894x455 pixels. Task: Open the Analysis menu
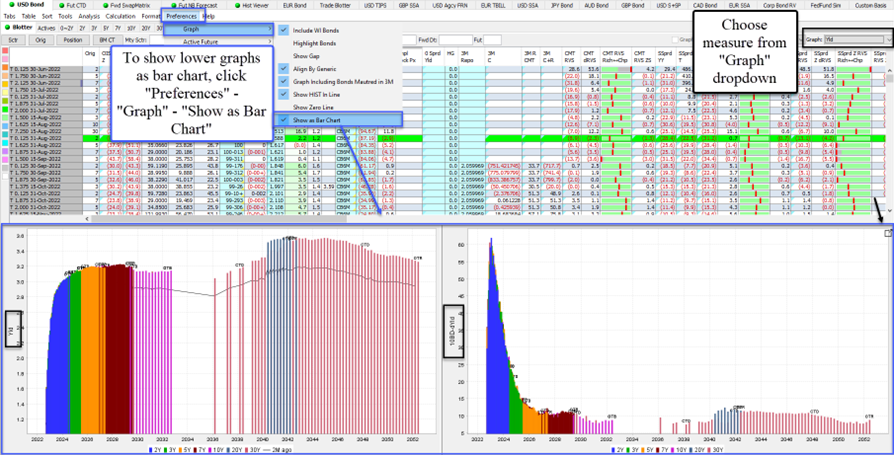pos(89,17)
